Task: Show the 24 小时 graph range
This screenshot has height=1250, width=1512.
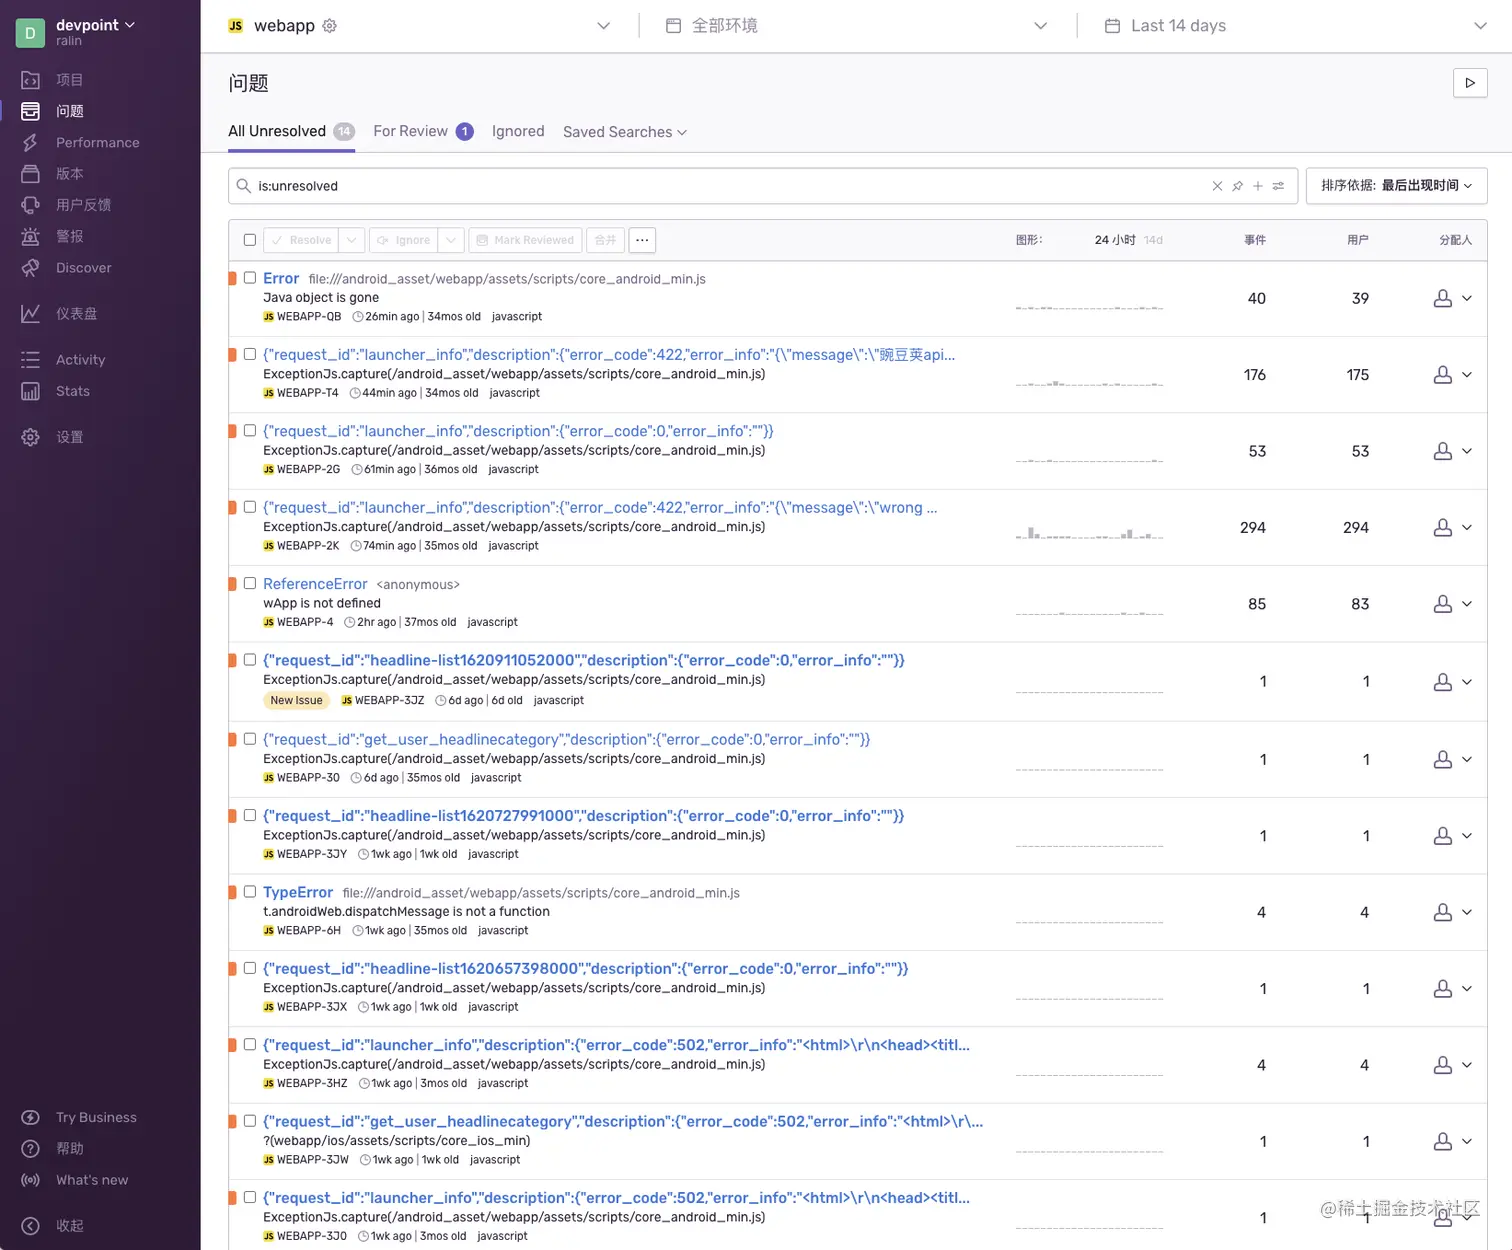Action: (1115, 240)
